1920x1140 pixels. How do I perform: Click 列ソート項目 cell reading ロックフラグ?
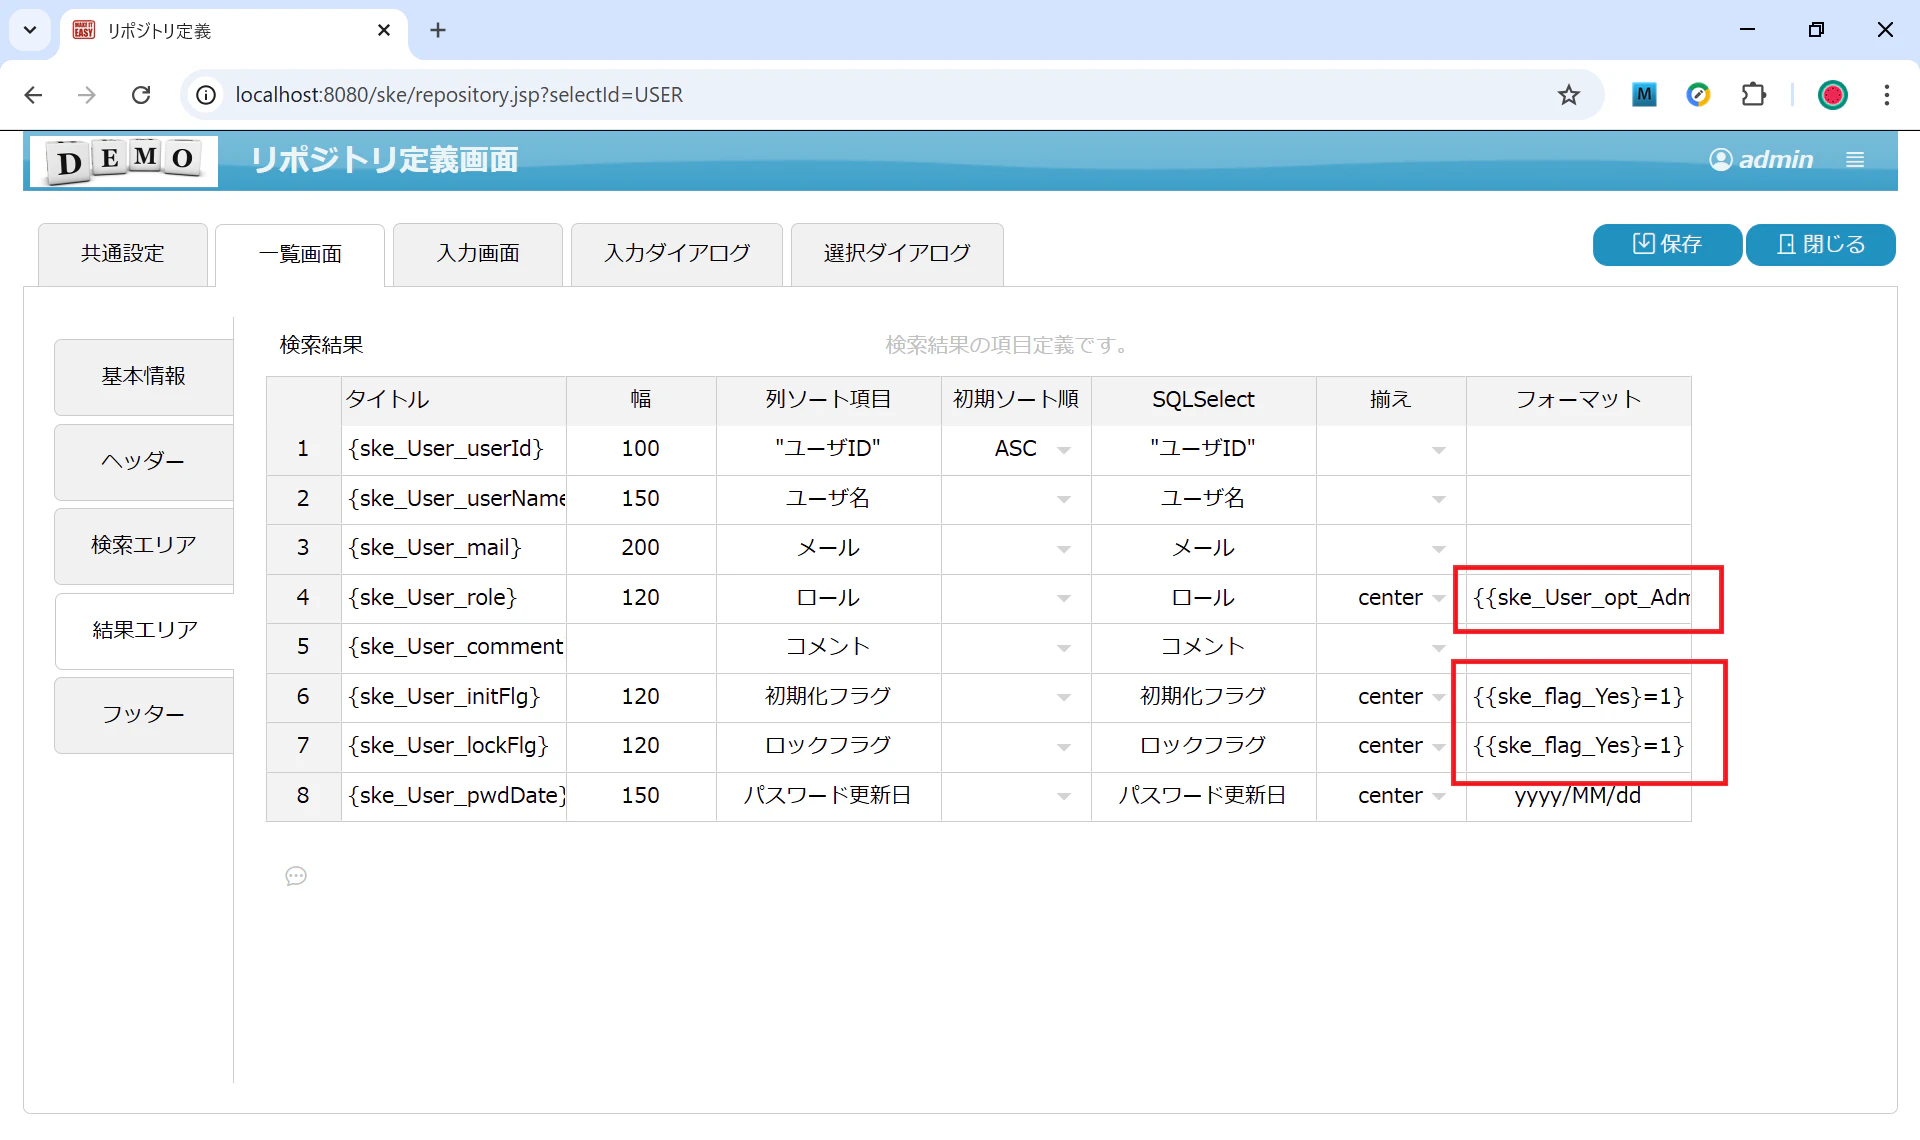[829, 746]
